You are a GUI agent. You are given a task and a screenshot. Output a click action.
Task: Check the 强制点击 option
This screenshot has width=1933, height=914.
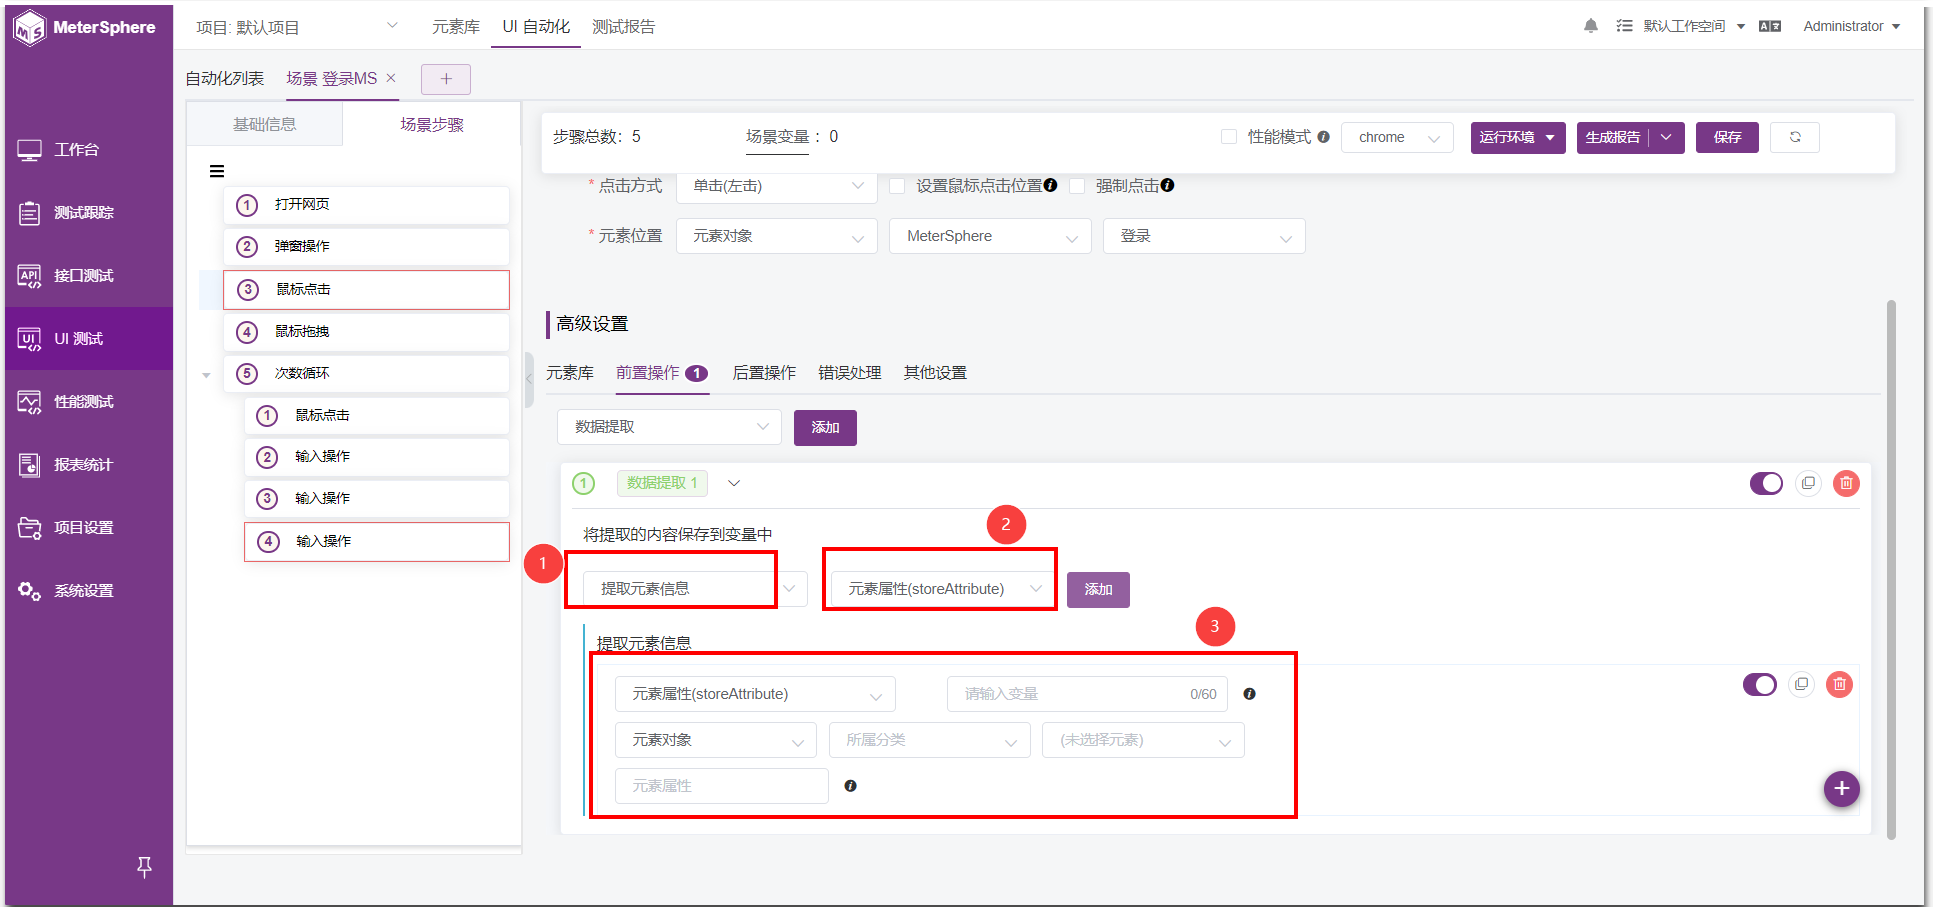(x=1077, y=186)
